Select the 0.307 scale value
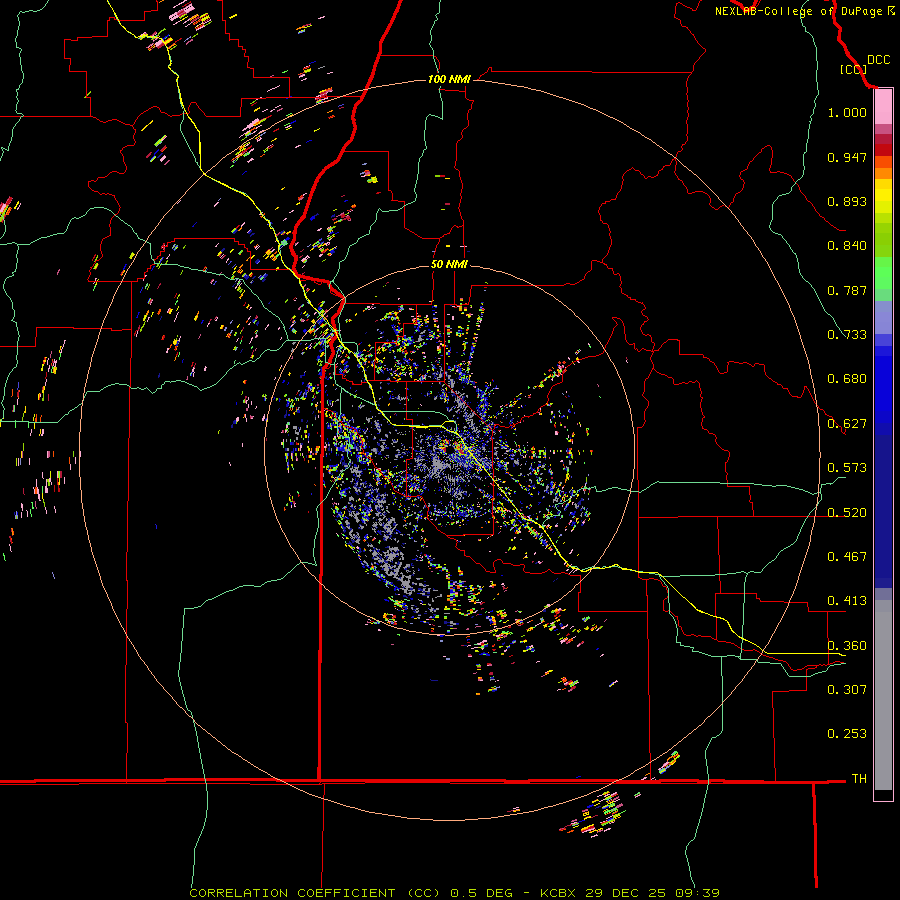The height and width of the screenshot is (900, 900). tap(847, 689)
